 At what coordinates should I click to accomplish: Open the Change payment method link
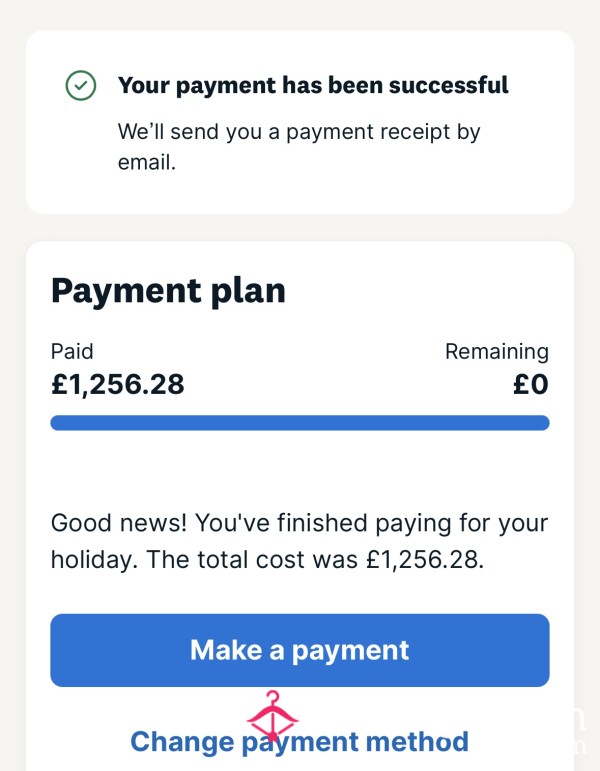300,742
